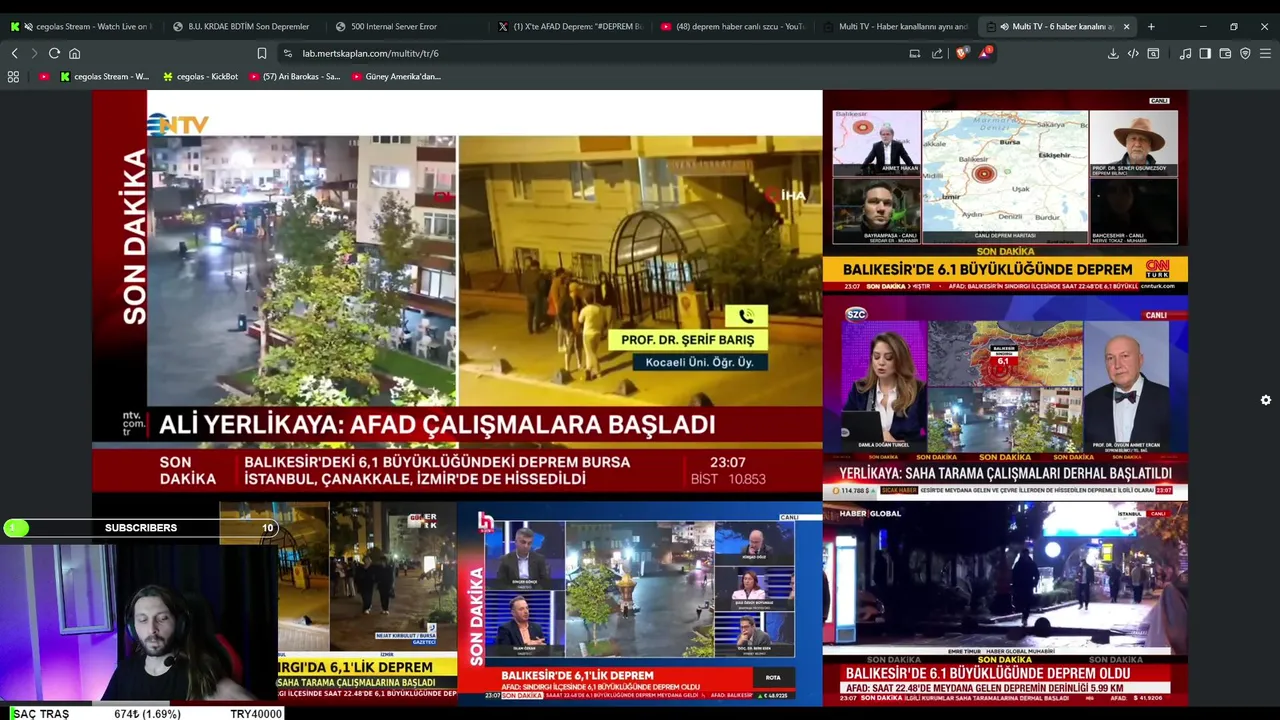Open the Güney Amerika'dan bookmark

point(396,76)
